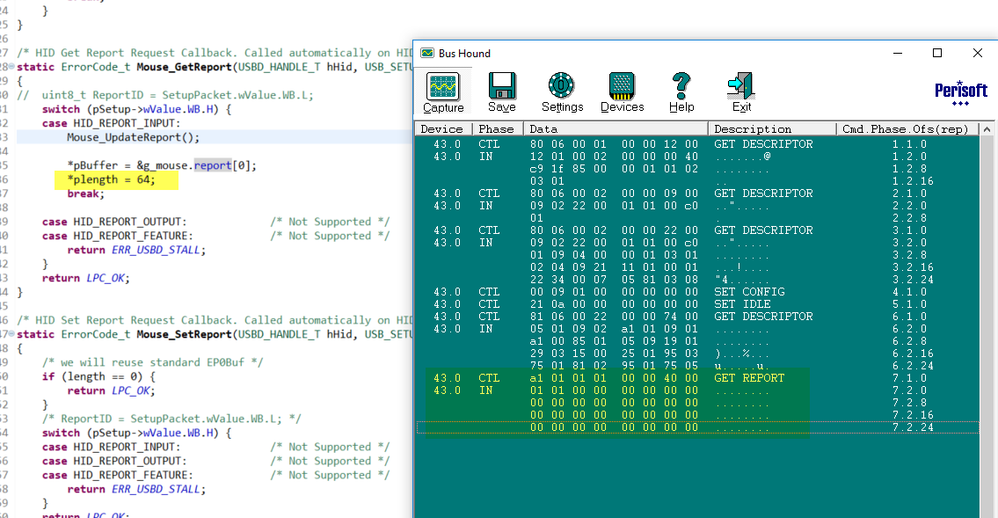998x518 pixels.
Task: Select the GET DESCRIPTOR row at 1.1.0
Action: 697,144
